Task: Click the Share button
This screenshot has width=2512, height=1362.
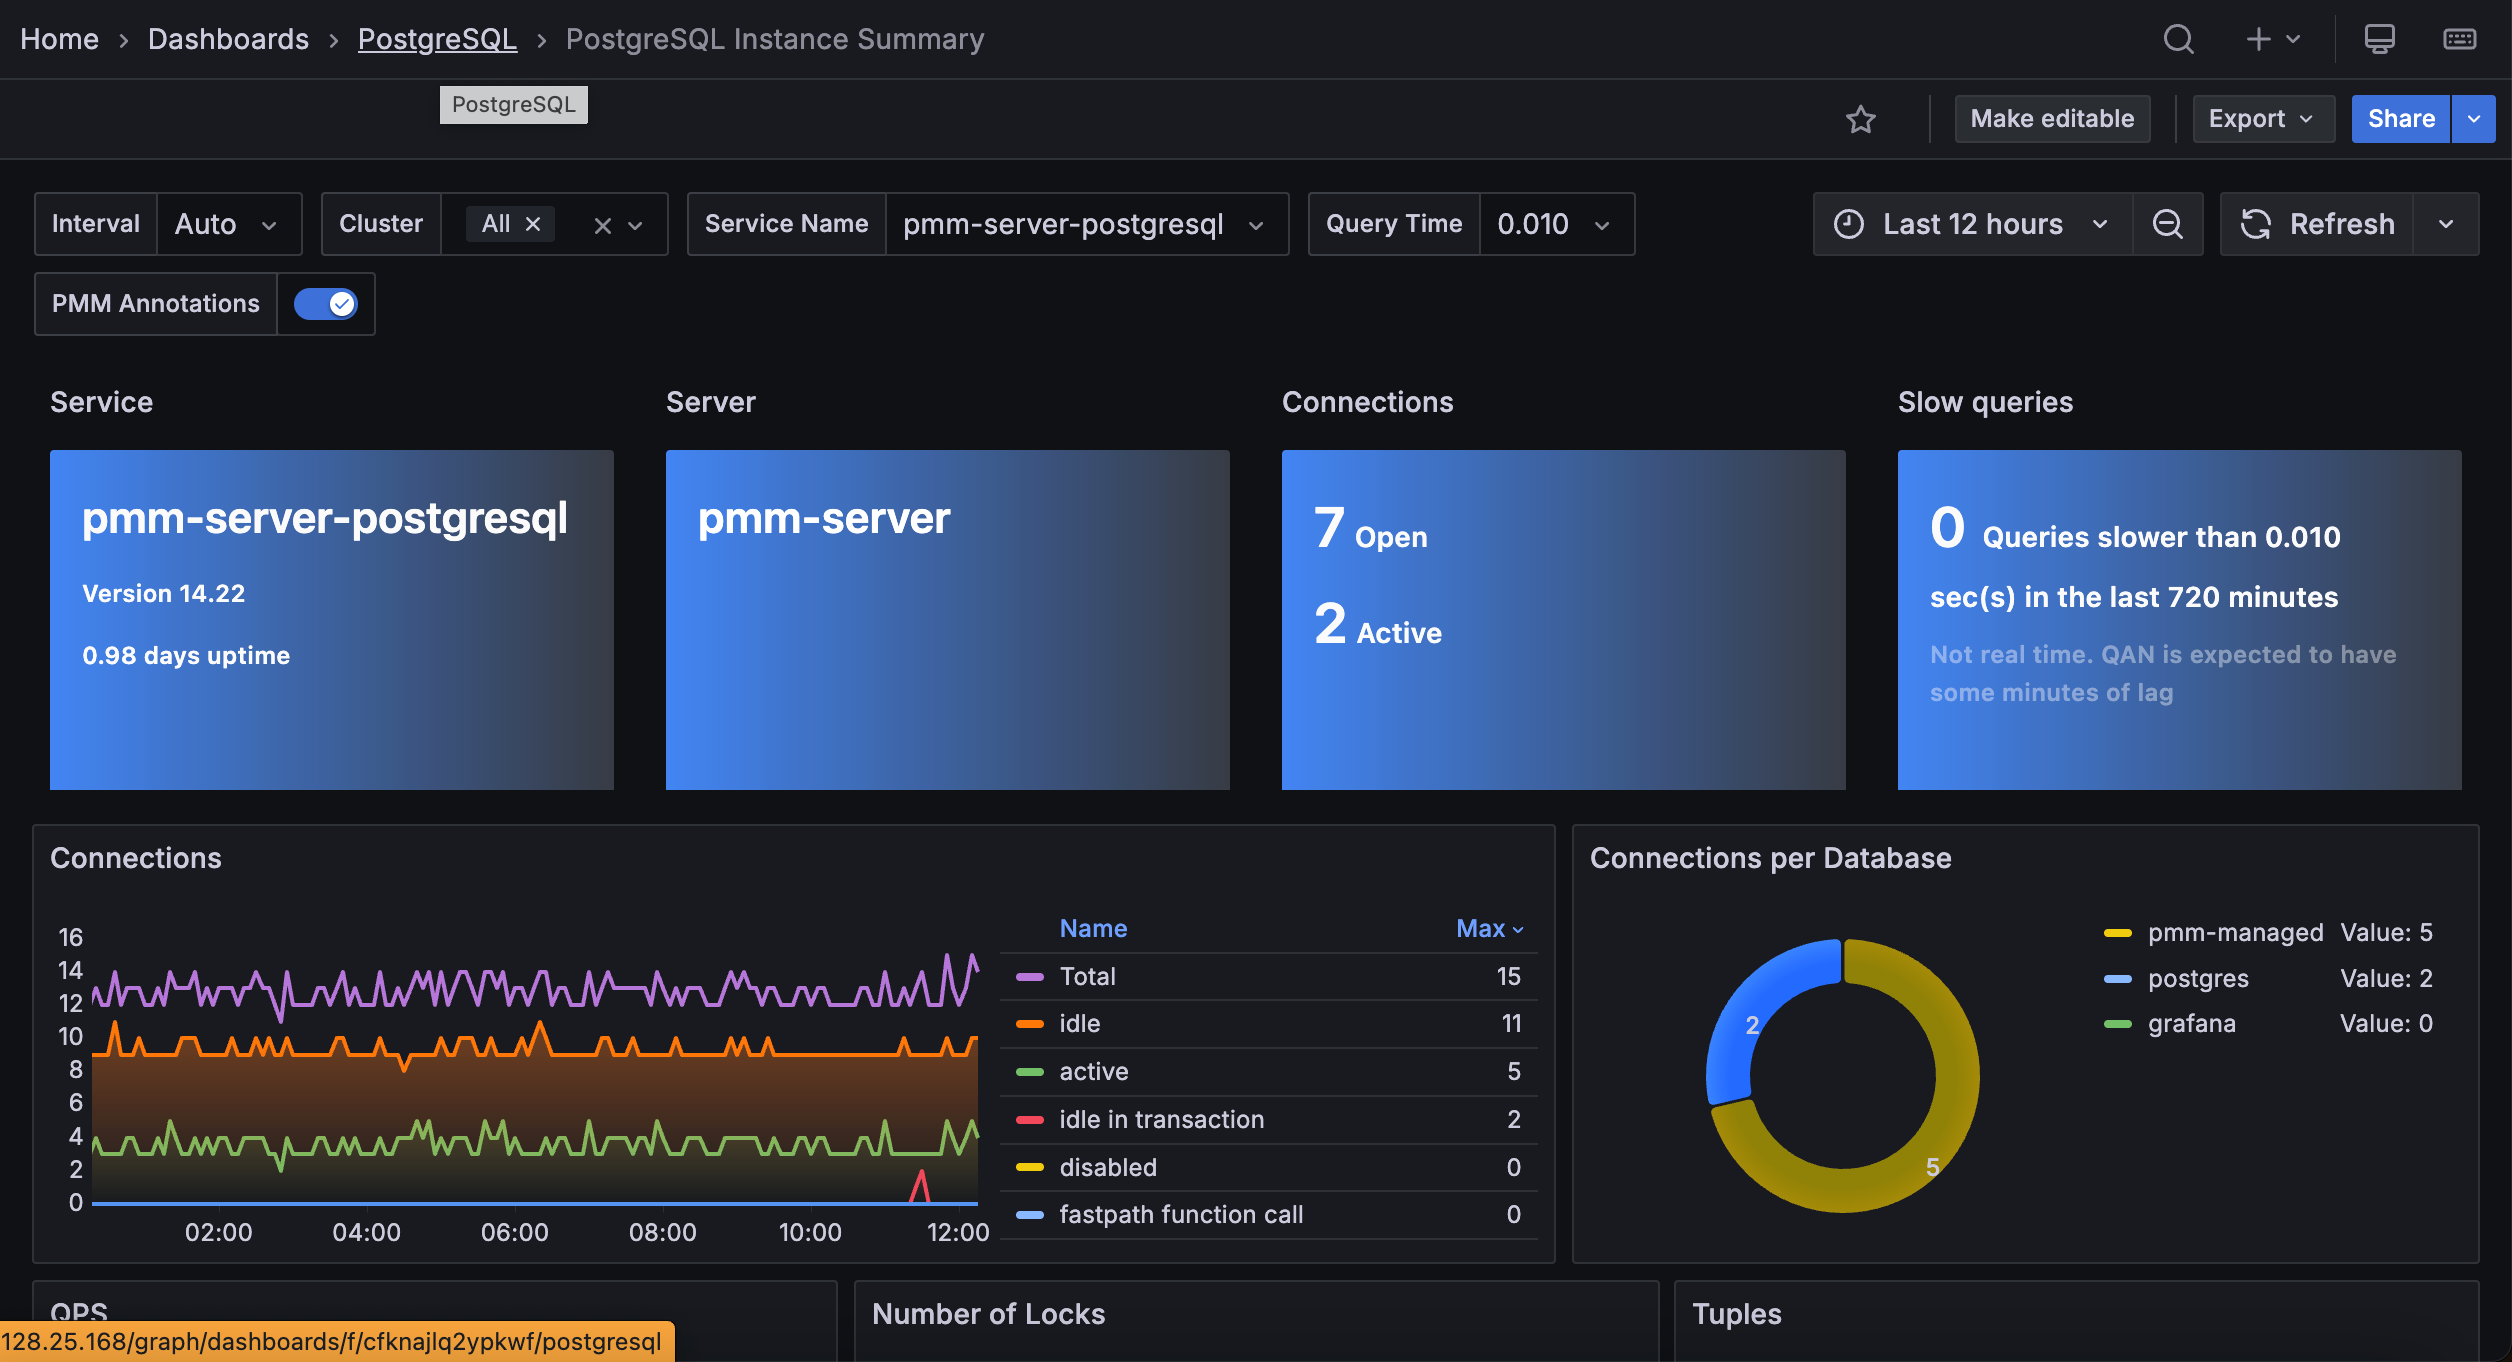Action: [2400, 119]
